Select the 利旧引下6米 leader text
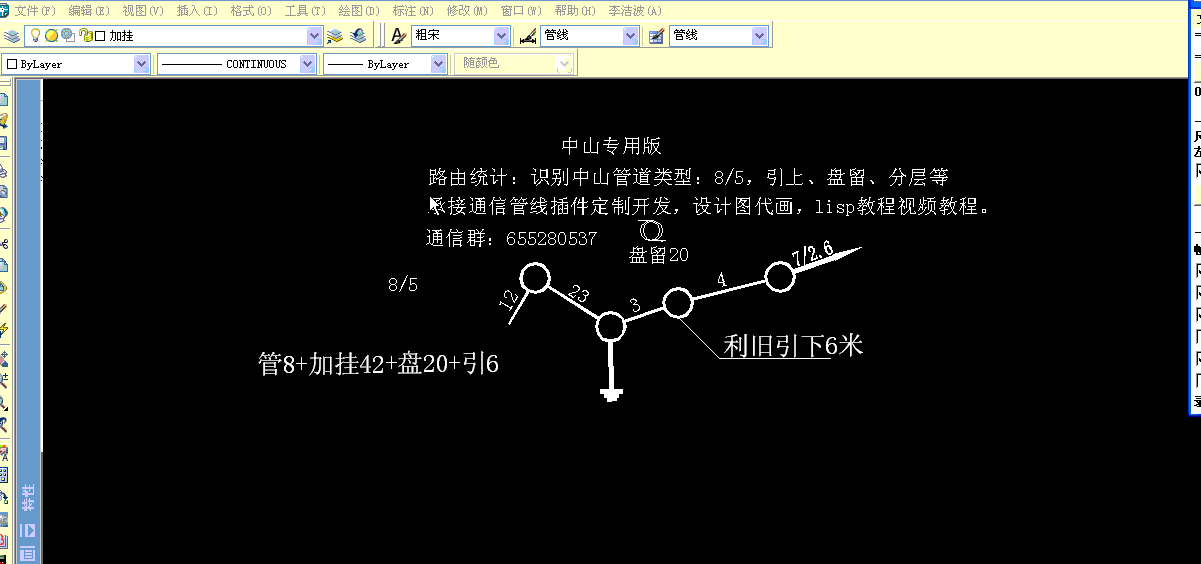Viewport: 1201px width, 564px height. tap(793, 346)
